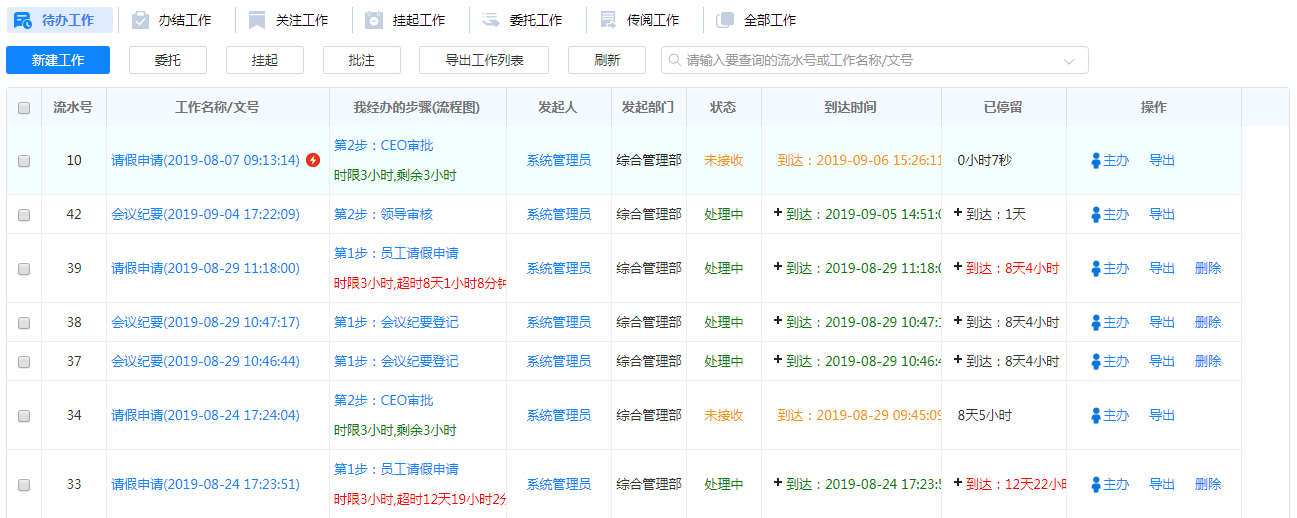The image size is (1297, 518).
Task: Click the person icon beside 主办 in row 42
Action: coord(1095,214)
